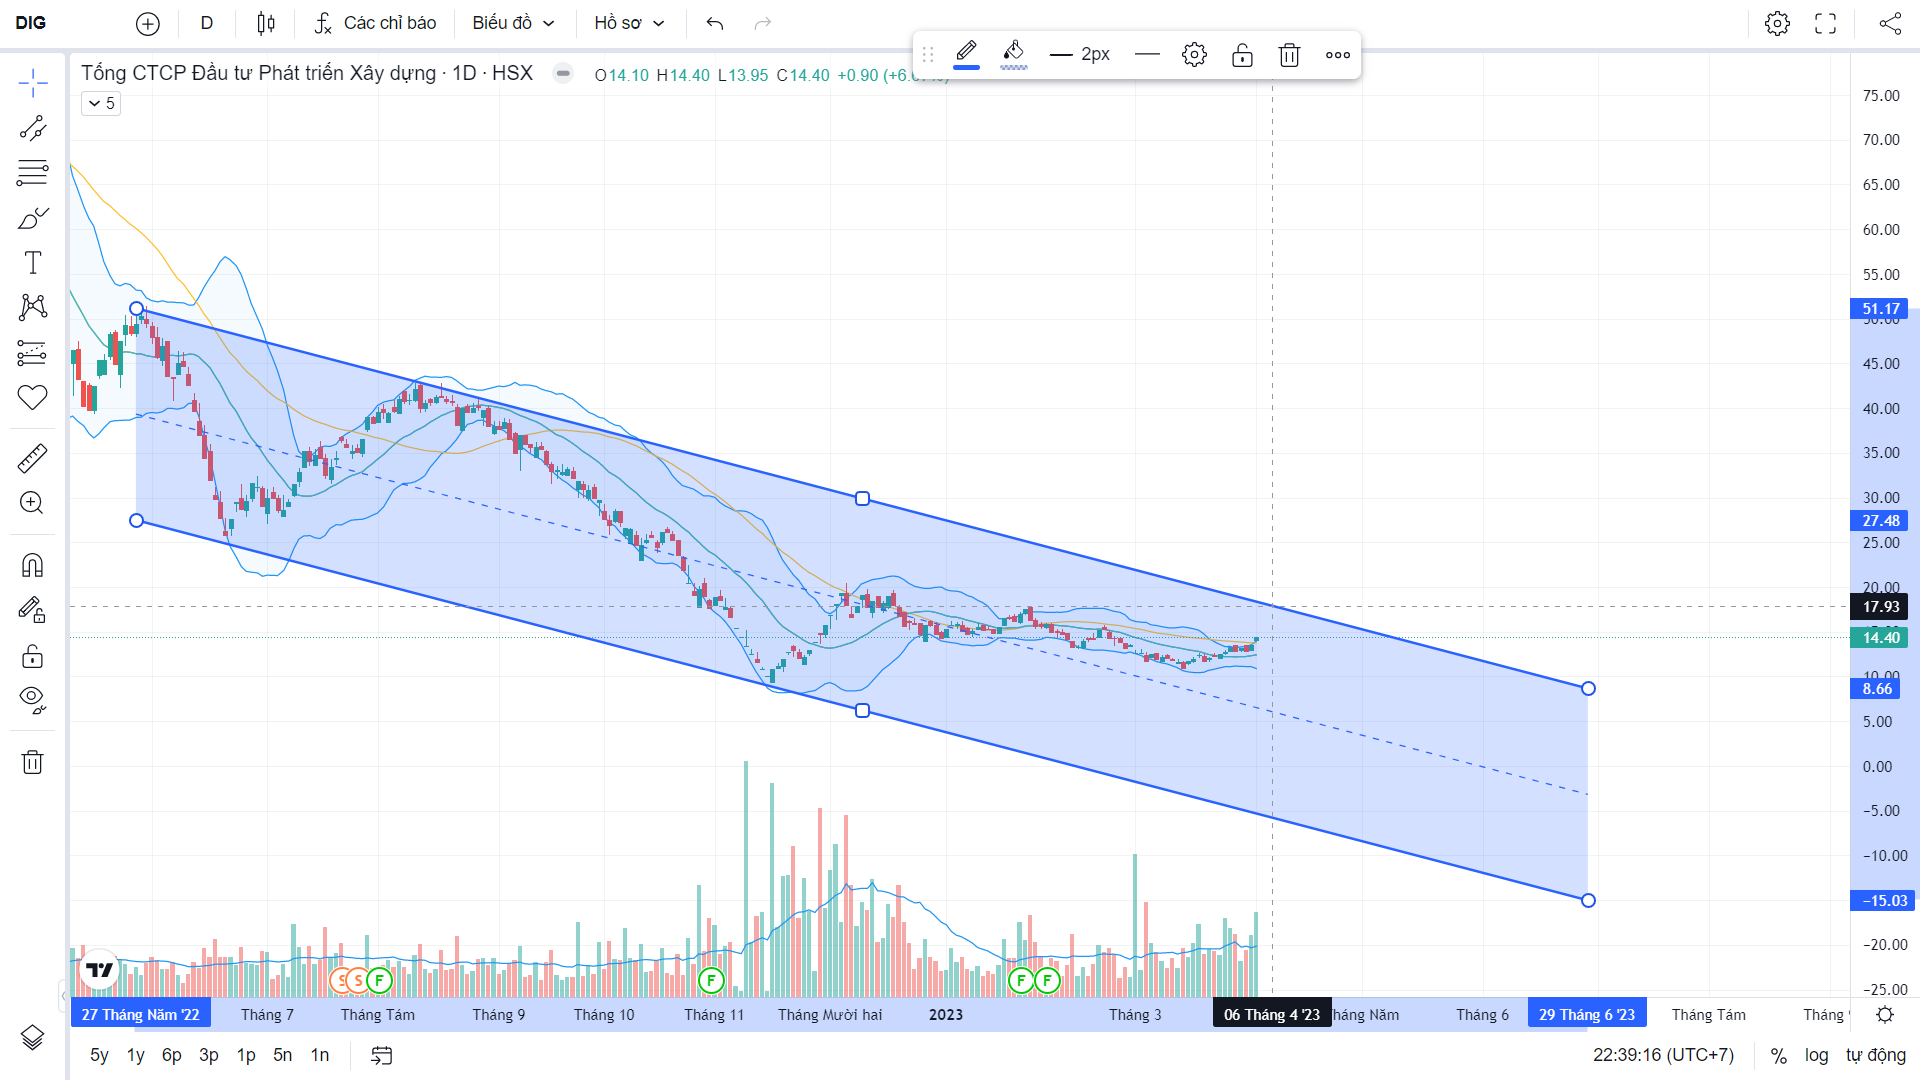Expand the collapsed indicators legend showing 5
The width and height of the screenshot is (1920, 1080).
[x=101, y=103]
